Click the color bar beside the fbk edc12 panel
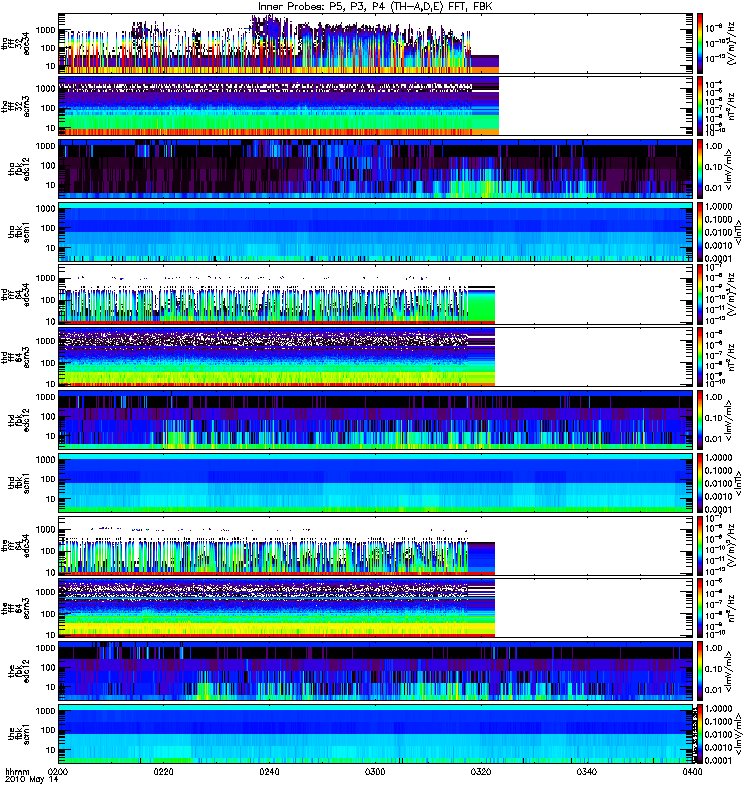The height and width of the screenshot is (800, 750). click(x=700, y=671)
